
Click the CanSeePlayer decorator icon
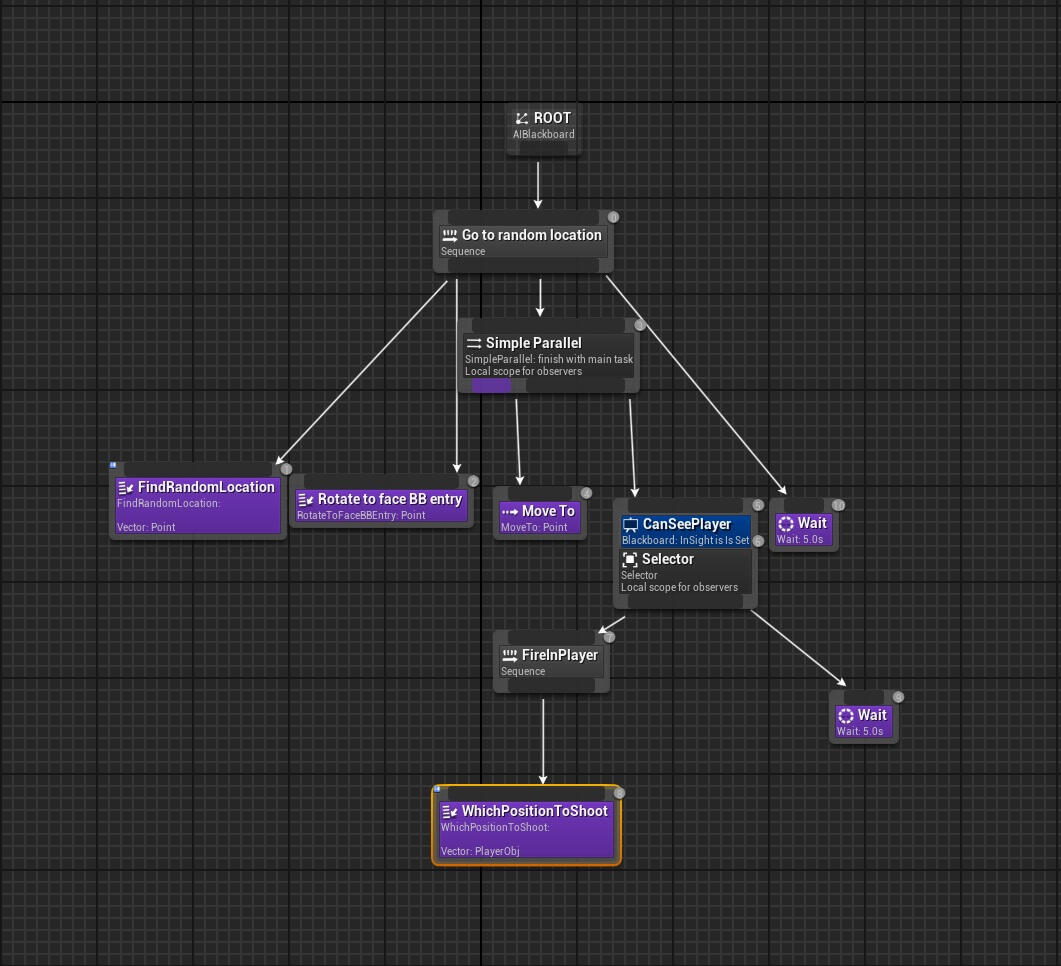coord(630,525)
